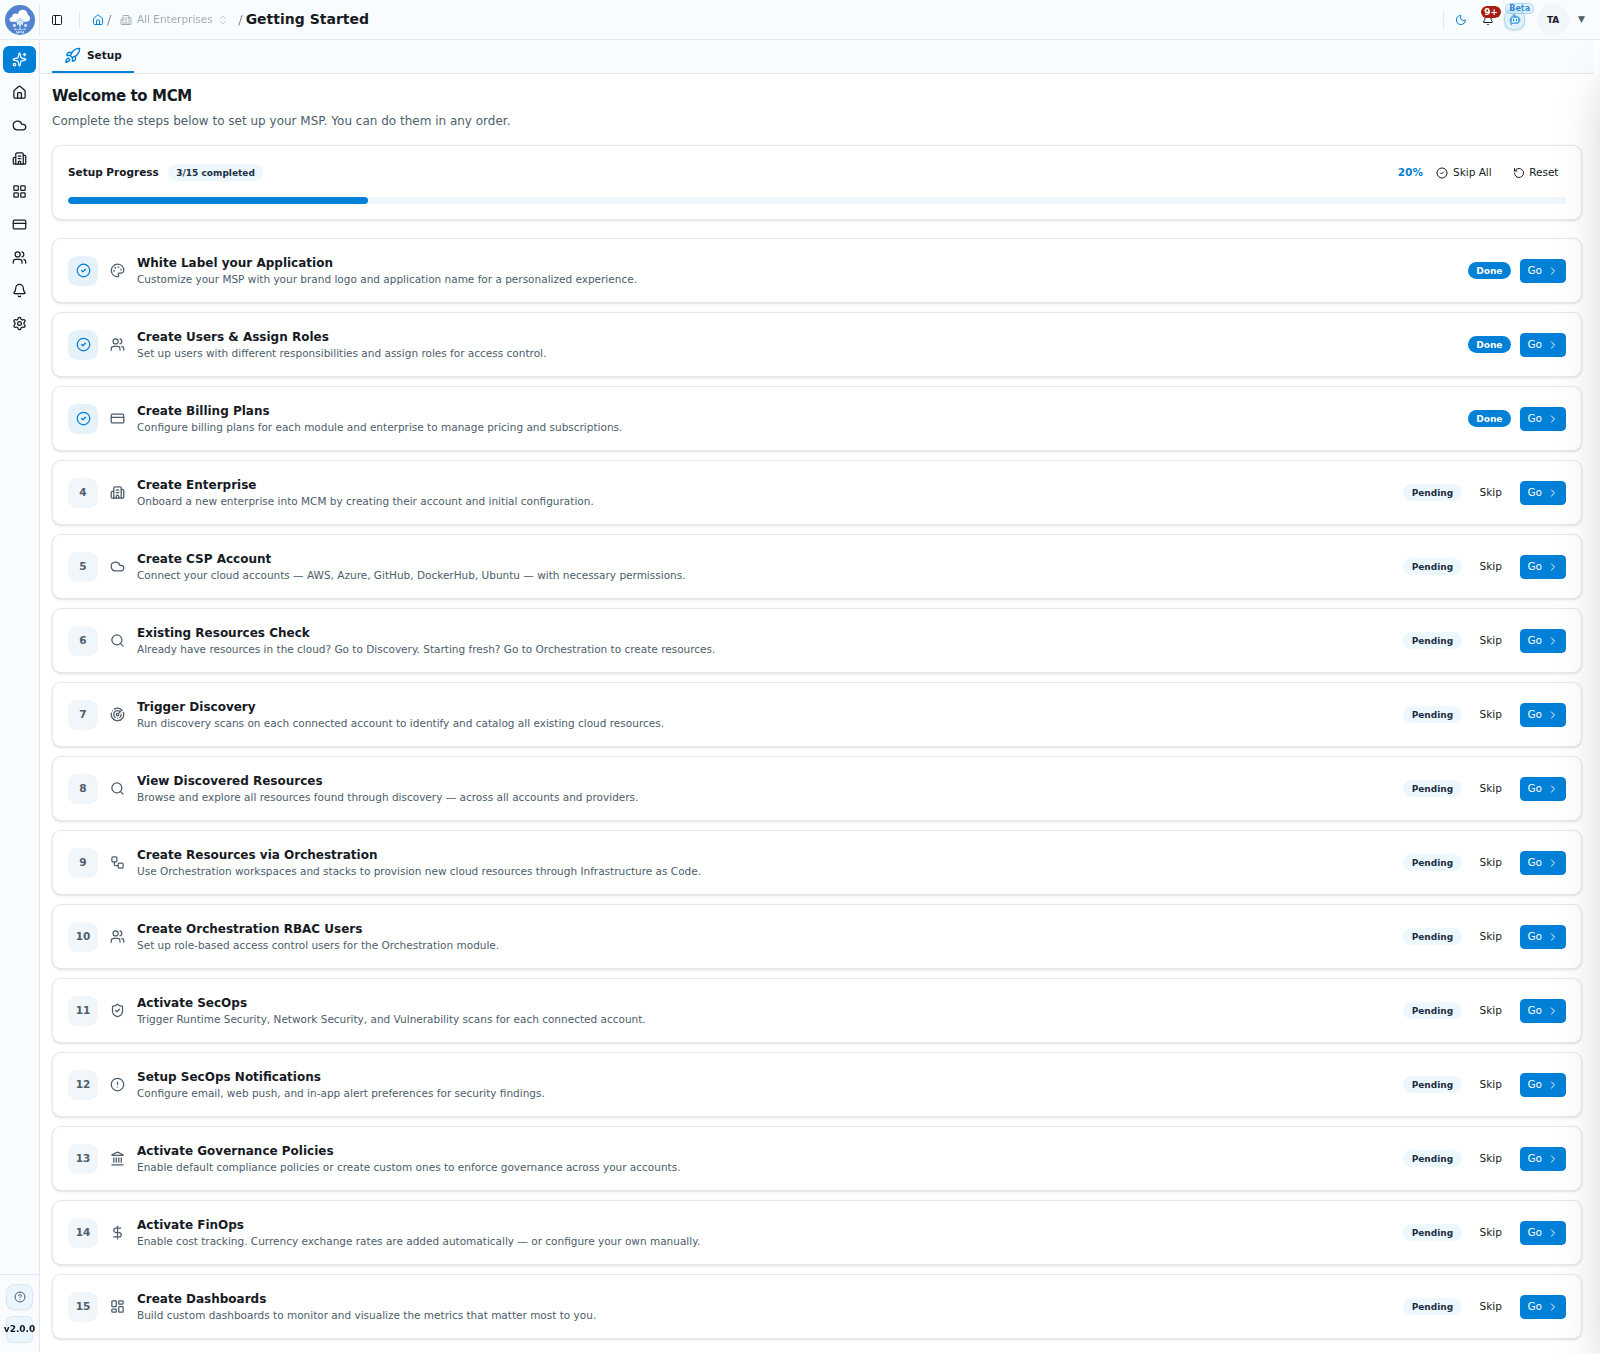
Task: Go to Create CSP Account
Action: [1542, 567]
